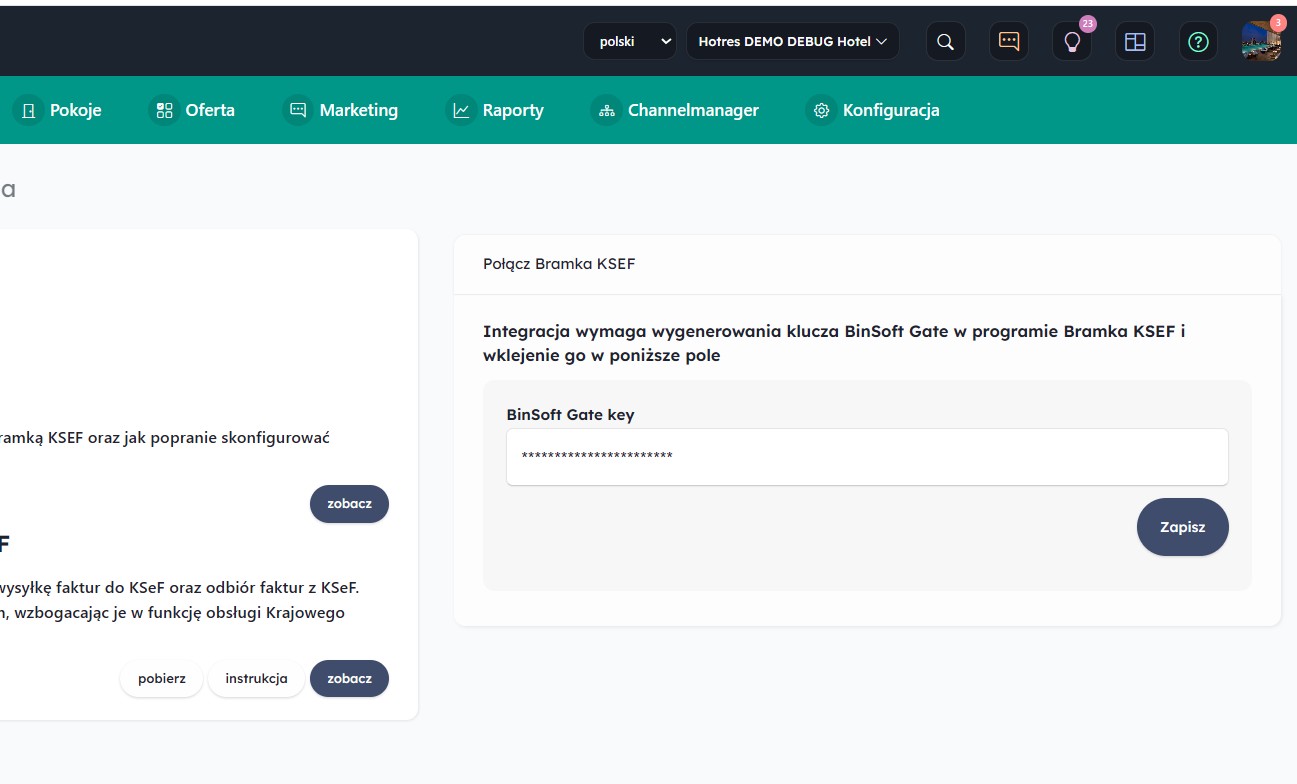Open the chat messages icon
The height and width of the screenshot is (784, 1297).
click(1009, 42)
